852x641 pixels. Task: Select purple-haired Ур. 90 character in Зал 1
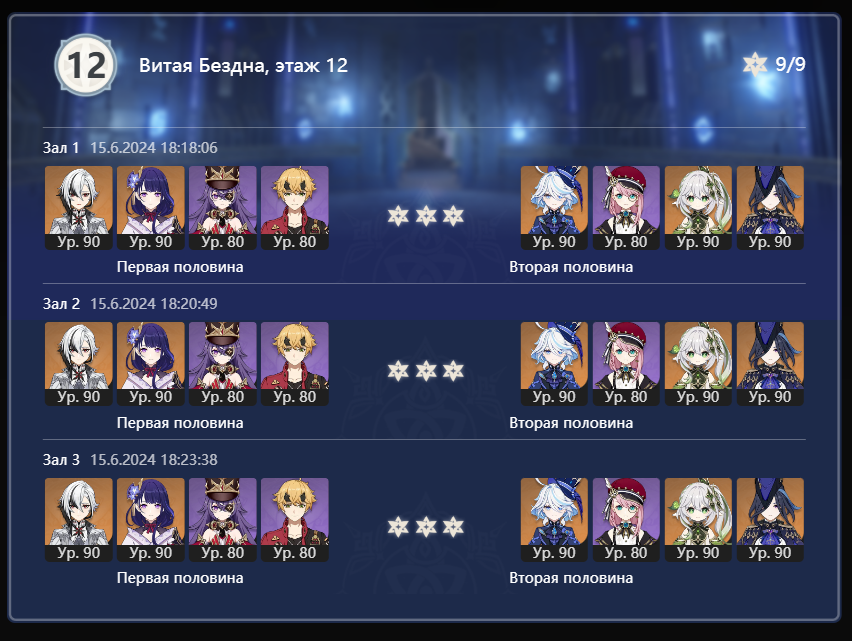pos(151,208)
